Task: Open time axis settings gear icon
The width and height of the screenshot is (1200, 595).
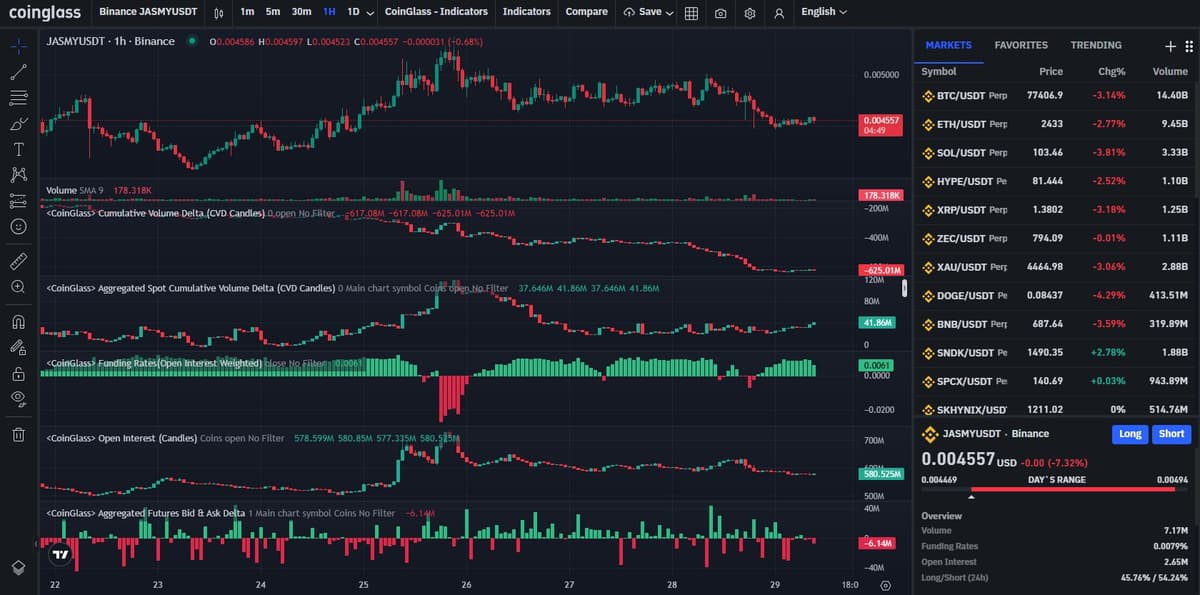Action: [x=885, y=585]
